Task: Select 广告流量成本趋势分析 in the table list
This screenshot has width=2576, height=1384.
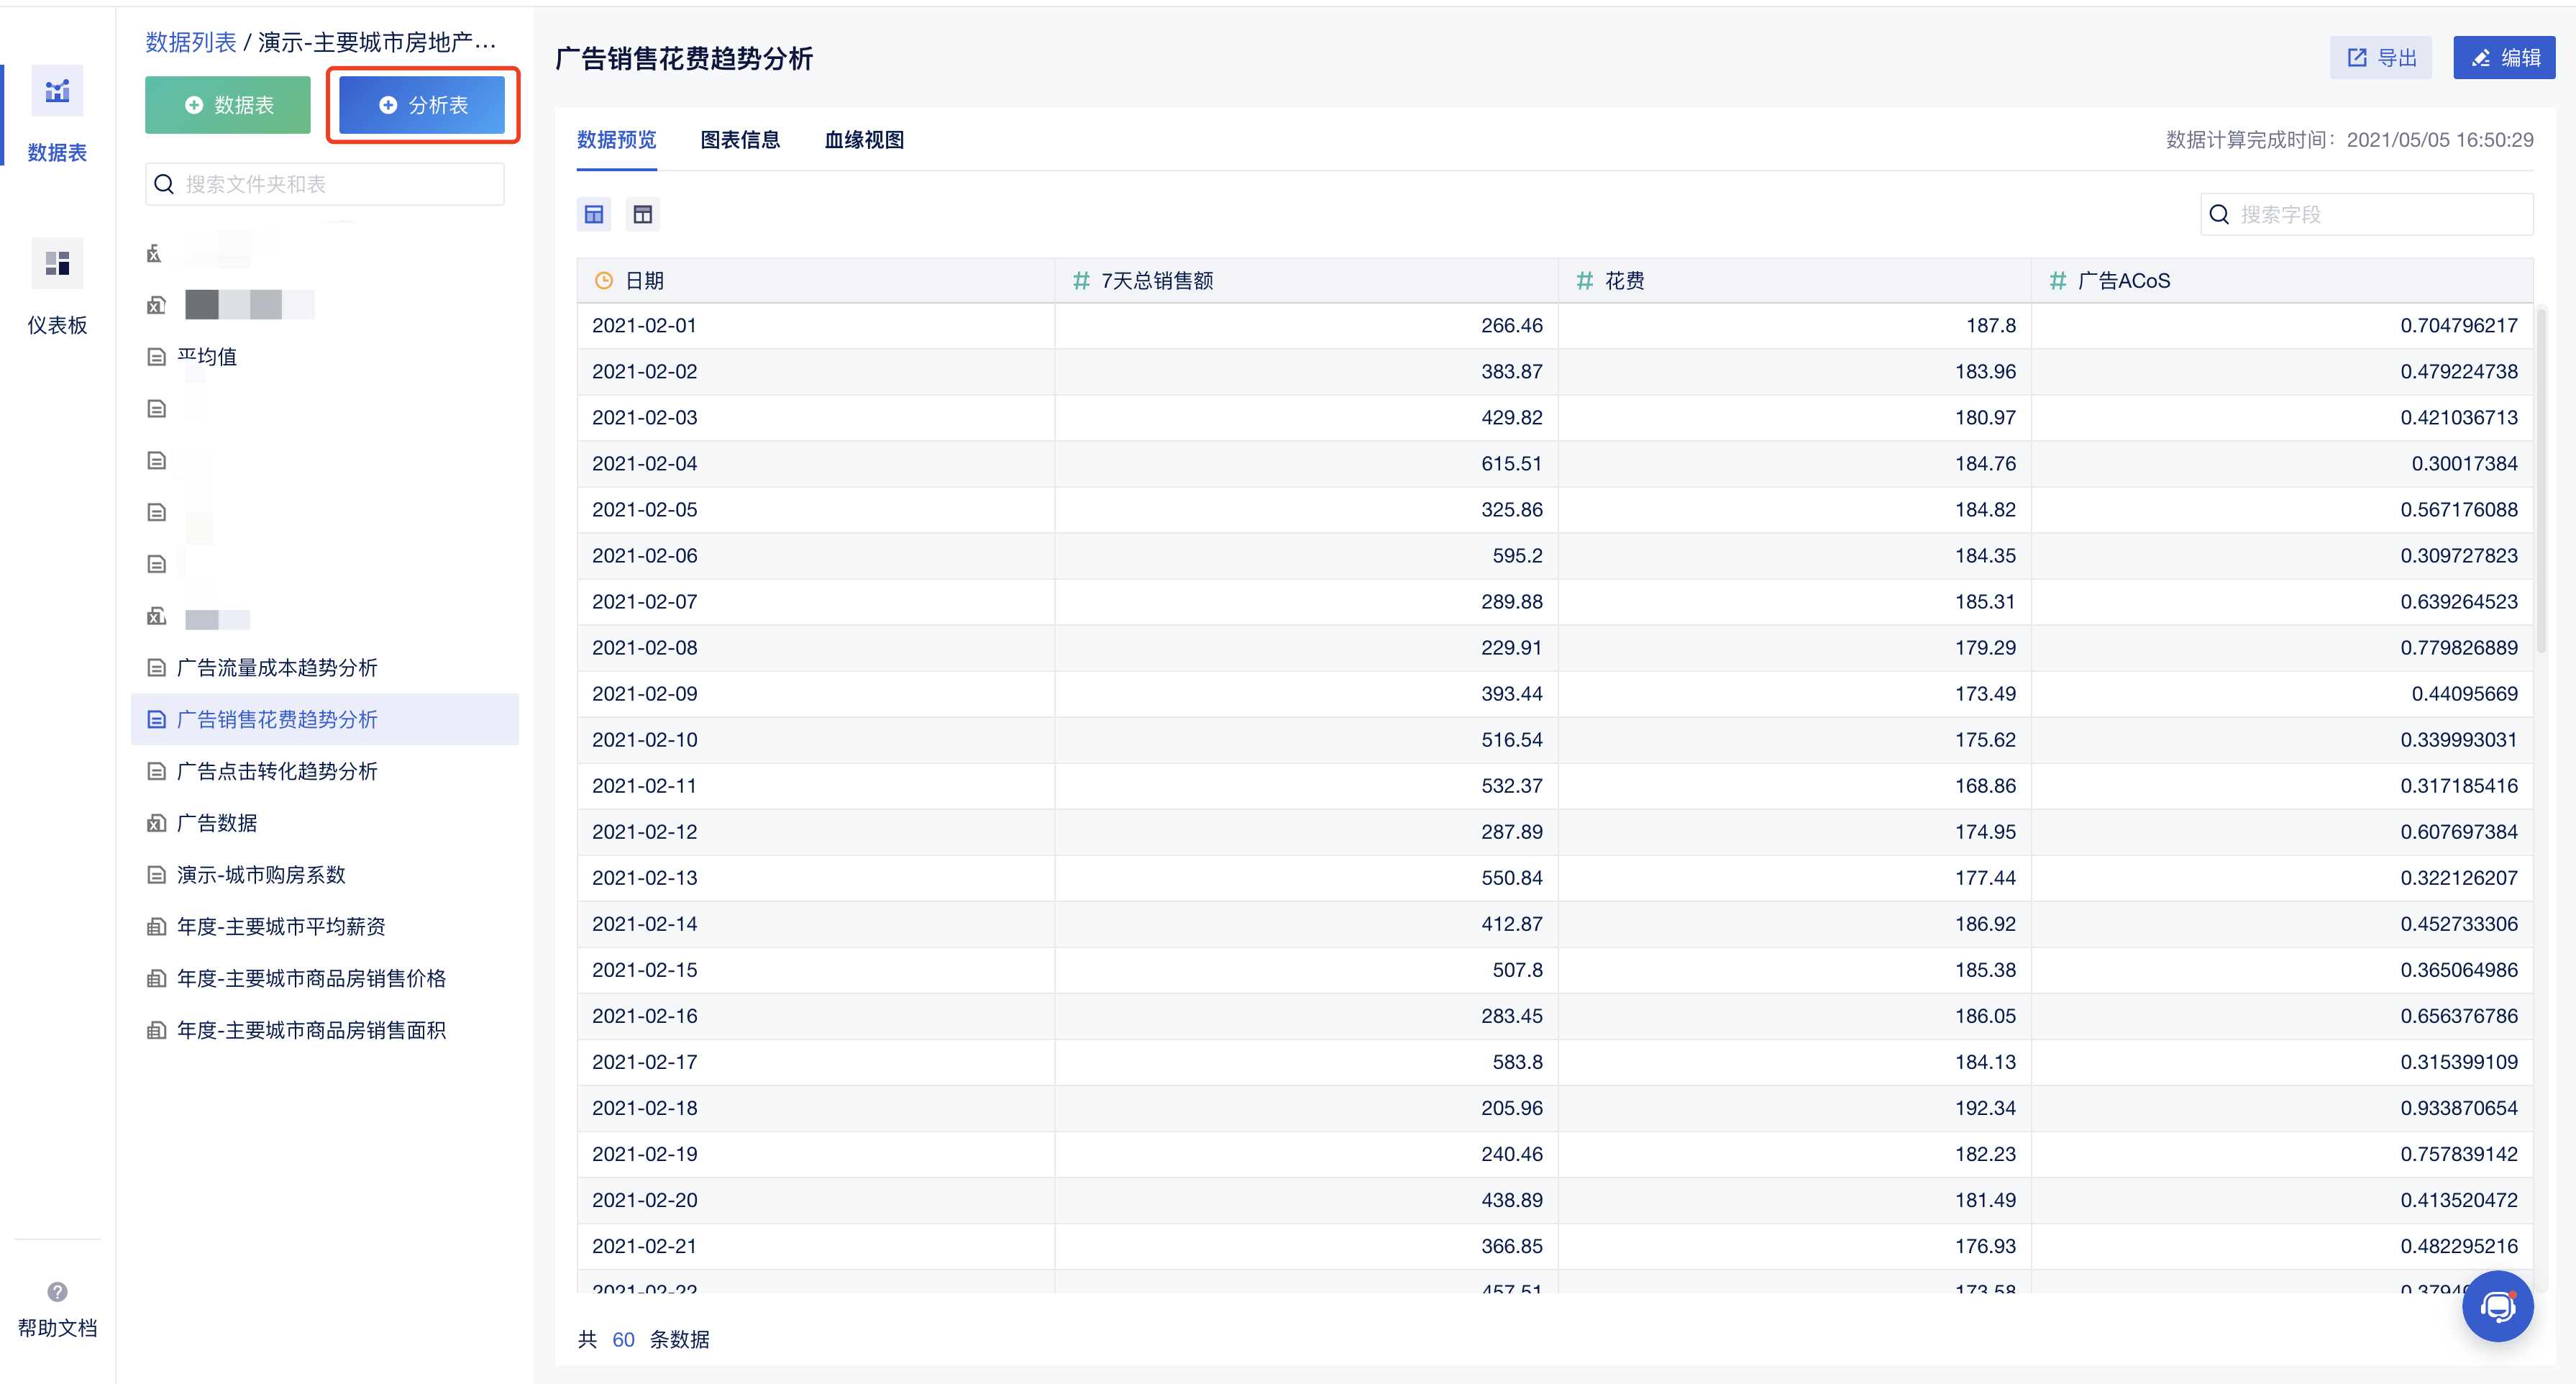Action: click(x=277, y=668)
